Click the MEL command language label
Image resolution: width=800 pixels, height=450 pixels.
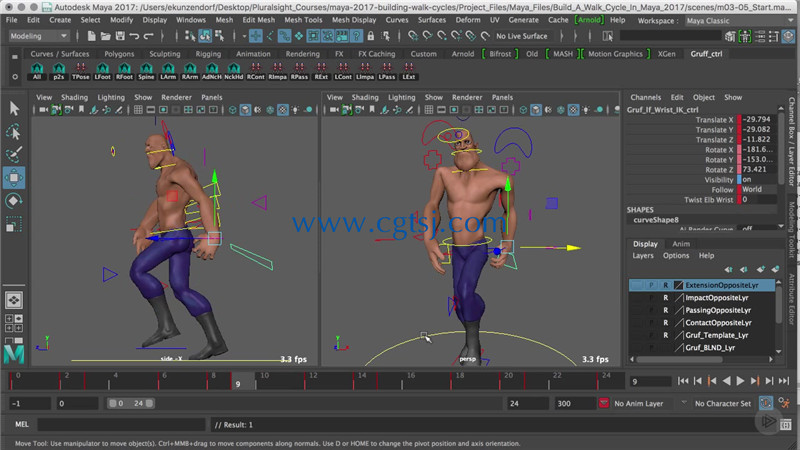coord(22,424)
